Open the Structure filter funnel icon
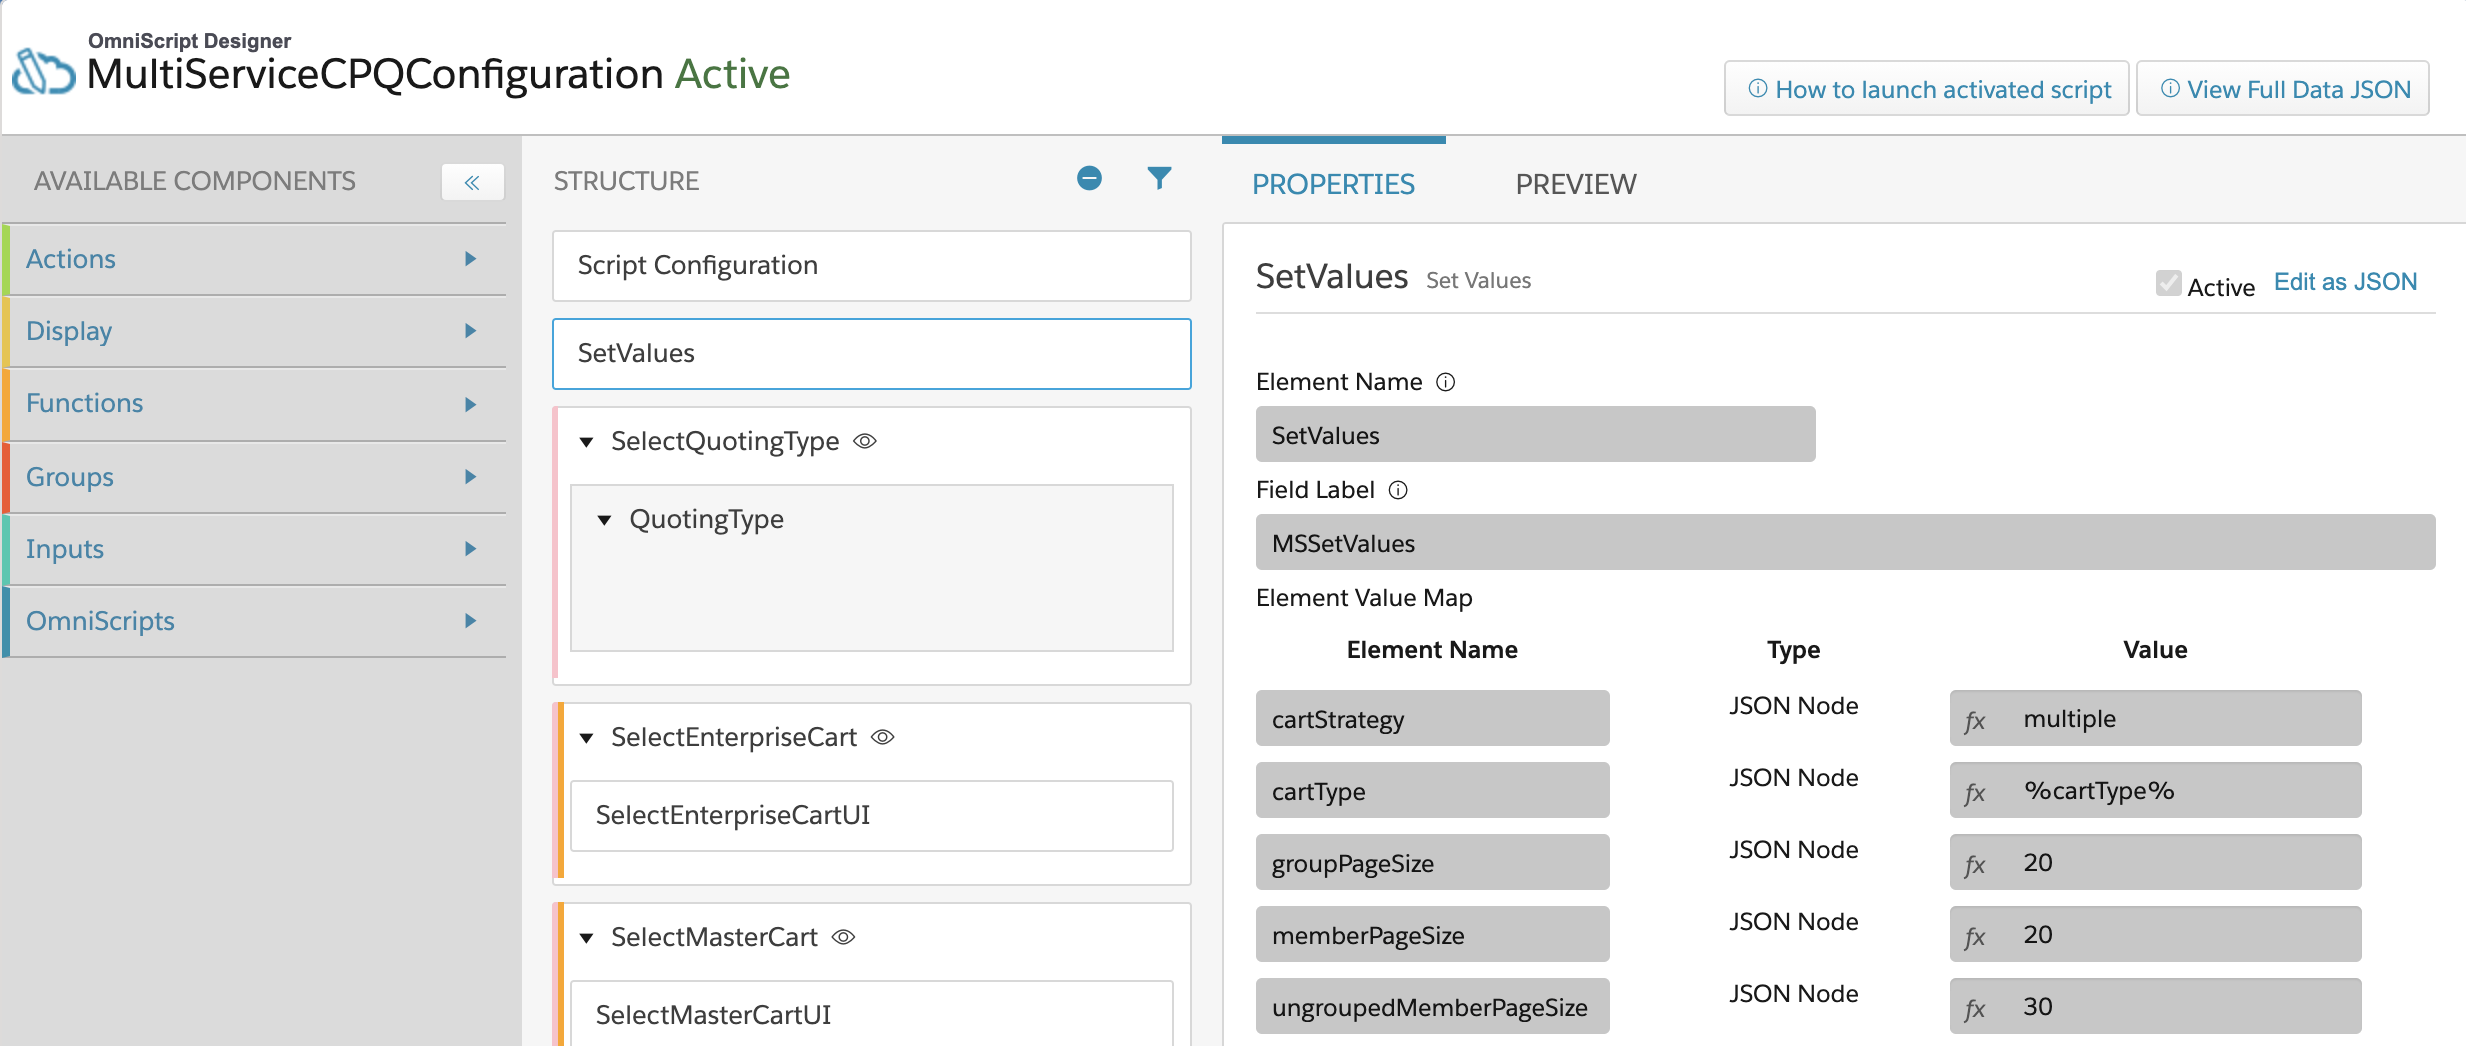 click(1159, 178)
